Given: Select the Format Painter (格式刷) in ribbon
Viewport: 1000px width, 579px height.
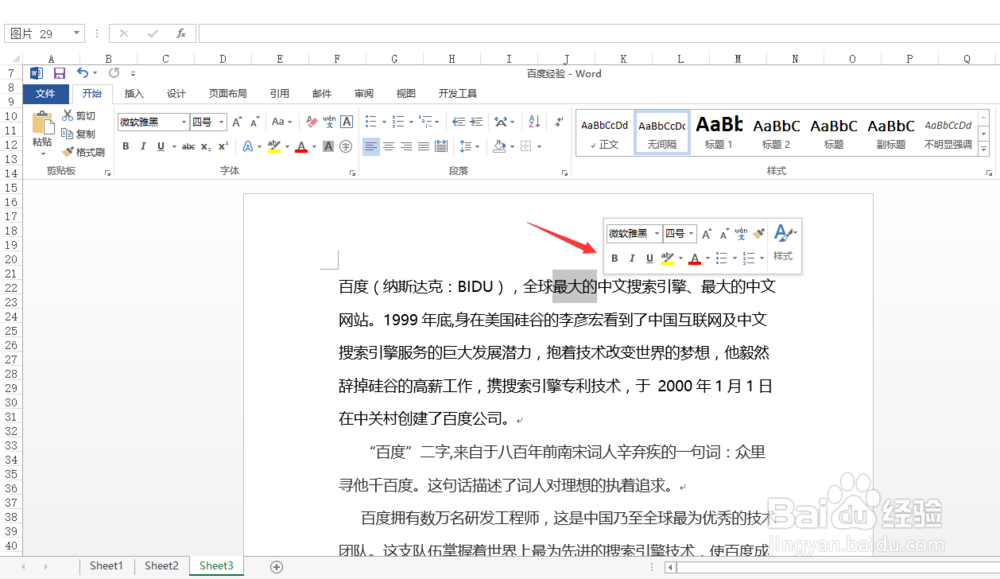Looking at the screenshot, I should pos(84,152).
